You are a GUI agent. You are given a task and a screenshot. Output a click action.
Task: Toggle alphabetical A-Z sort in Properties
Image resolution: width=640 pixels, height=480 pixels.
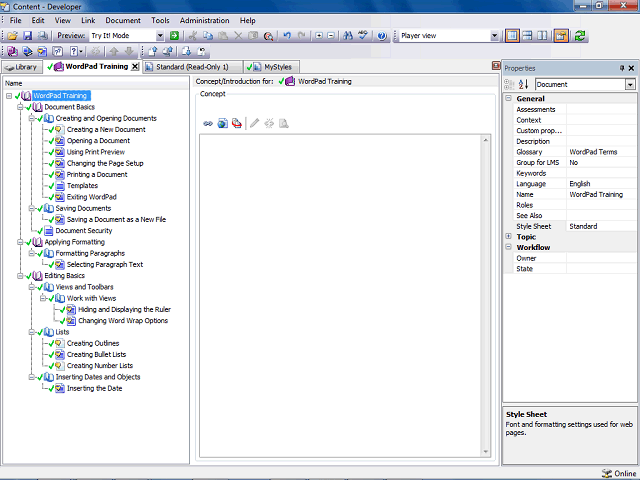(x=523, y=84)
